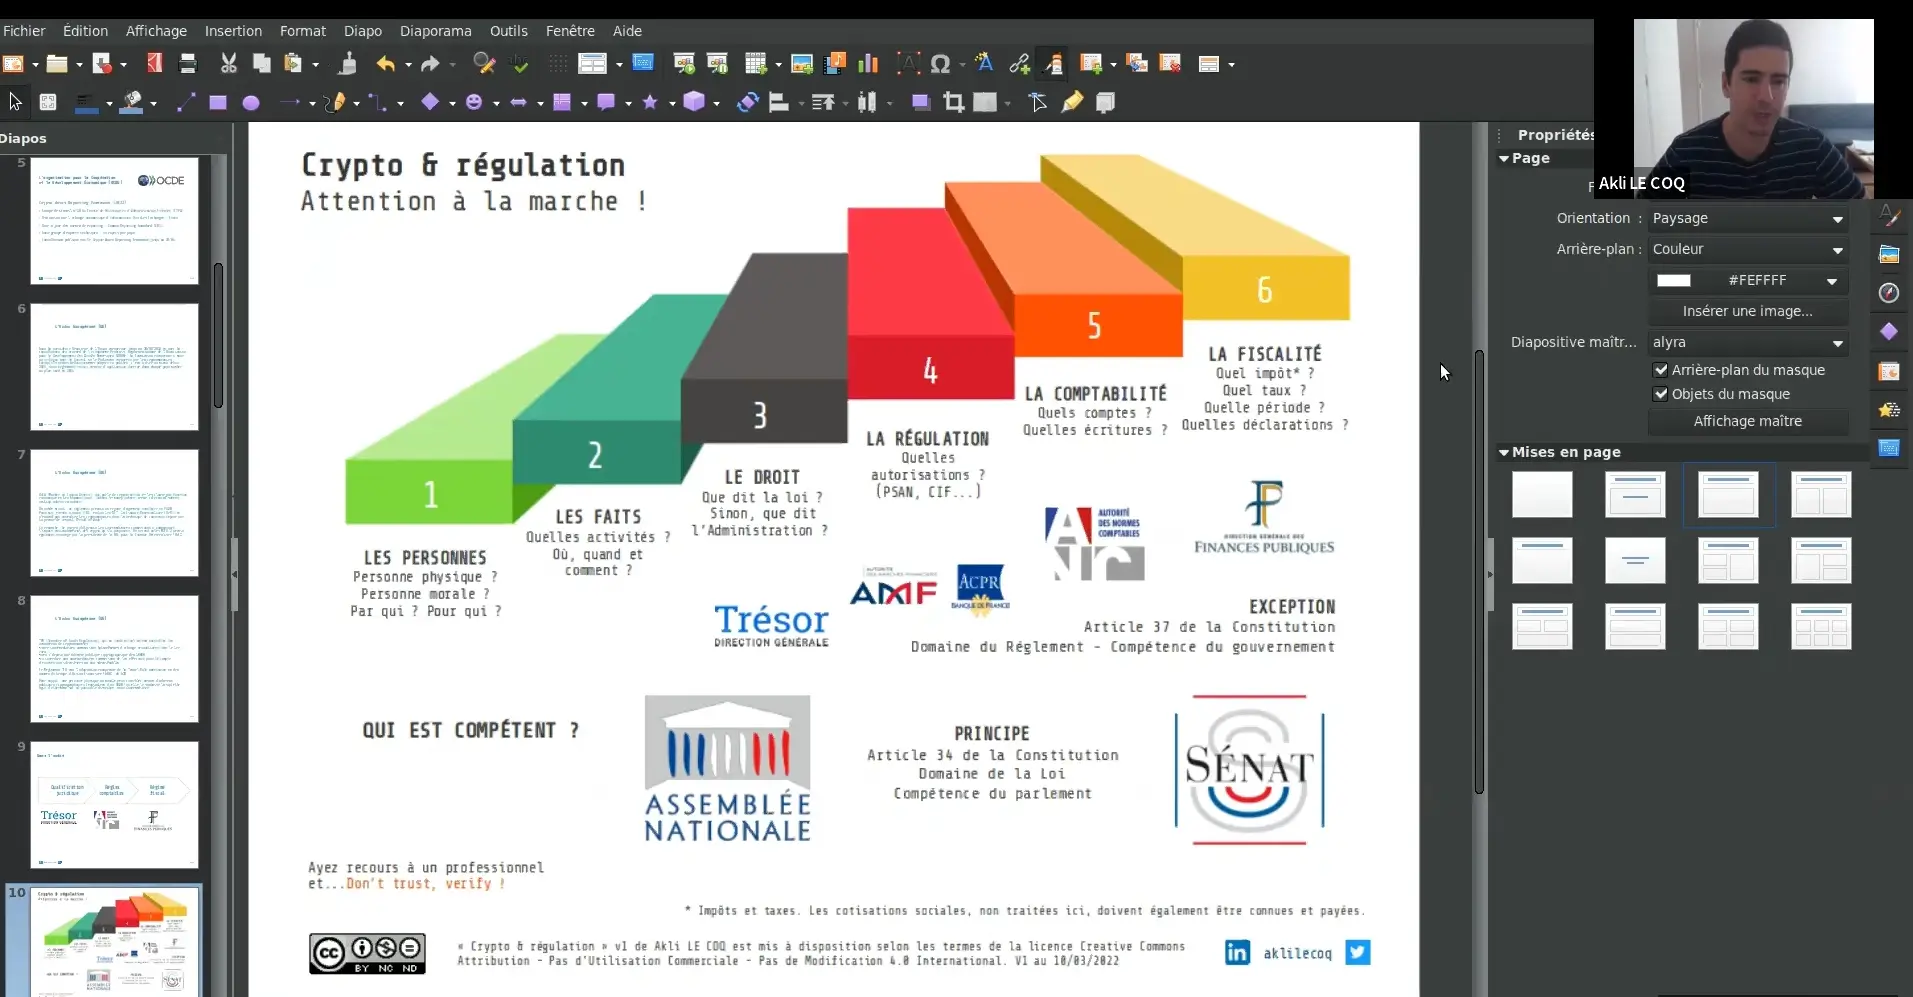Open the Arrière-plan dropdown showing Couleur
Viewport: 1913px width, 997px height.
click(1747, 249)
